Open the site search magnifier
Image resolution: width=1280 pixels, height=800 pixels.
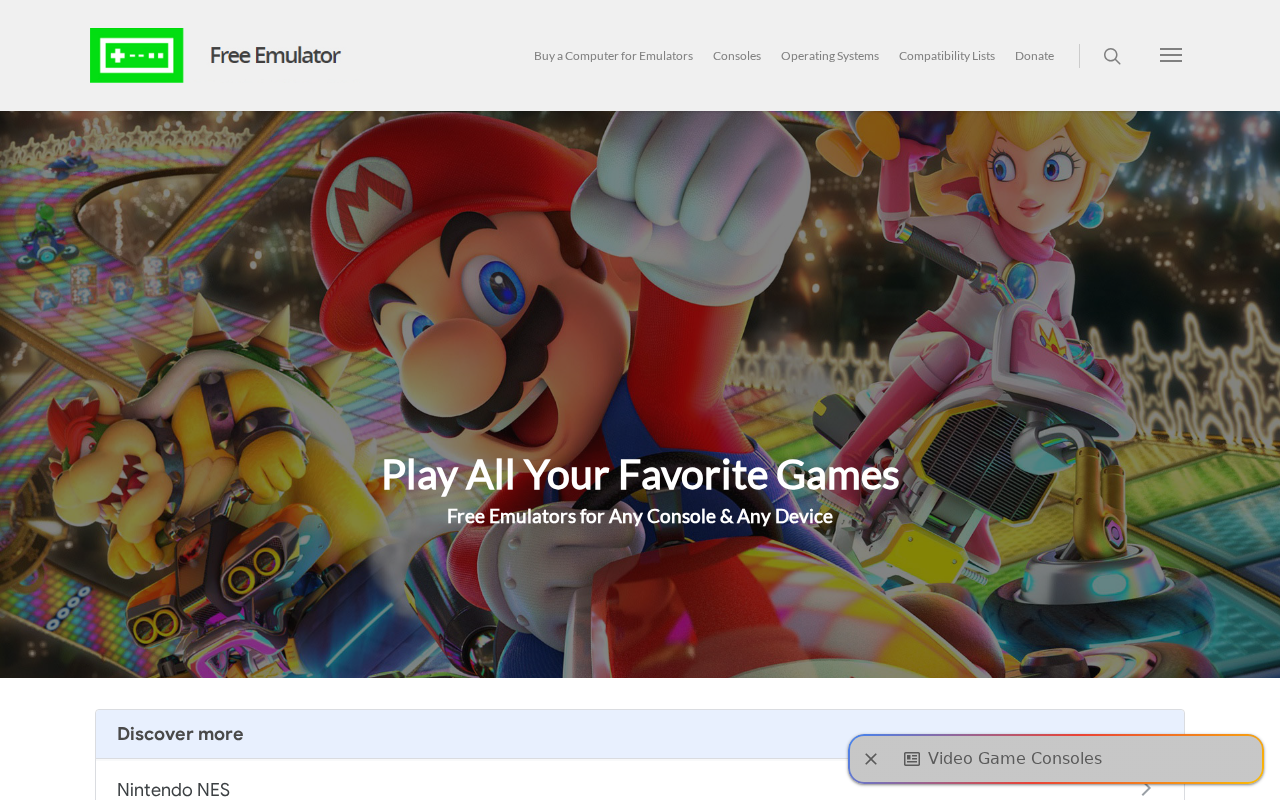coord(1112,56)
